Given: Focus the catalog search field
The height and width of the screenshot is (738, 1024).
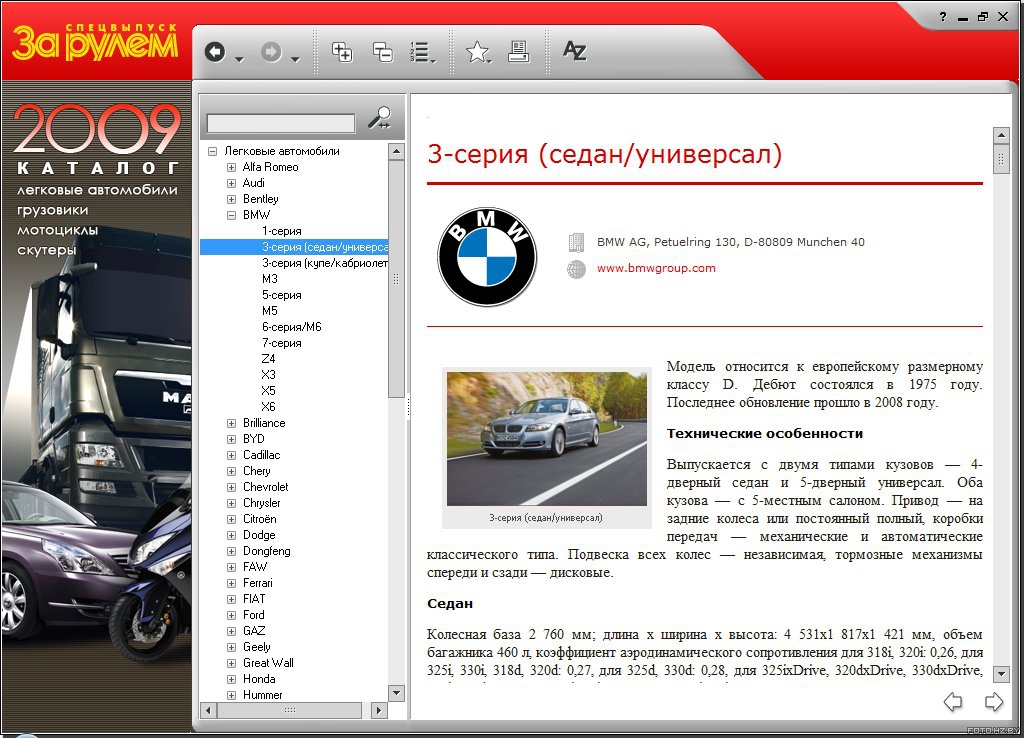Looking at the screenshot, I should (281, 123).
